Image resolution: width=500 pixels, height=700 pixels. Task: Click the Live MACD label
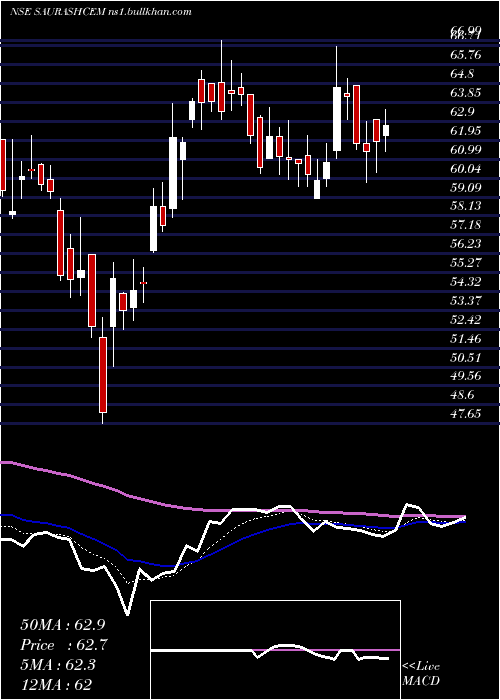pos(421,674)
